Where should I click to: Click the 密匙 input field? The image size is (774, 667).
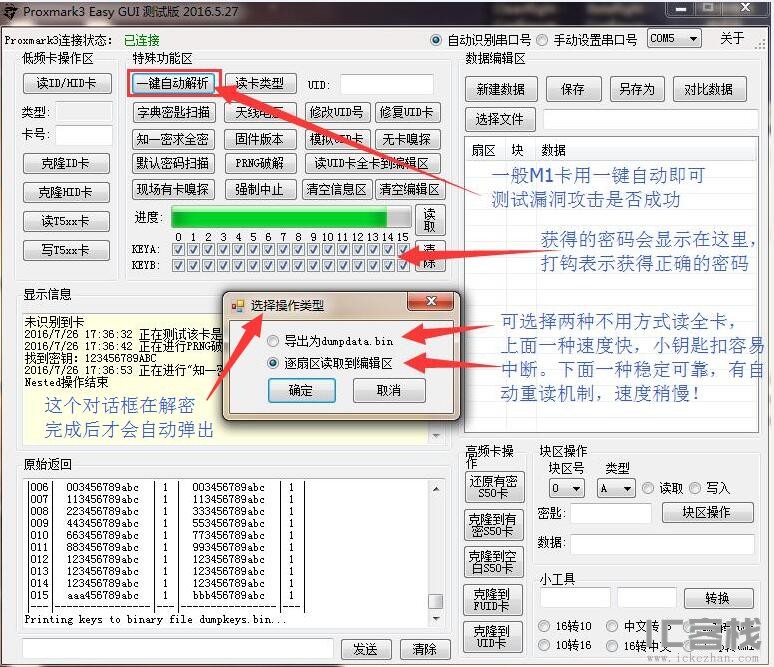[x=611, y=513]
